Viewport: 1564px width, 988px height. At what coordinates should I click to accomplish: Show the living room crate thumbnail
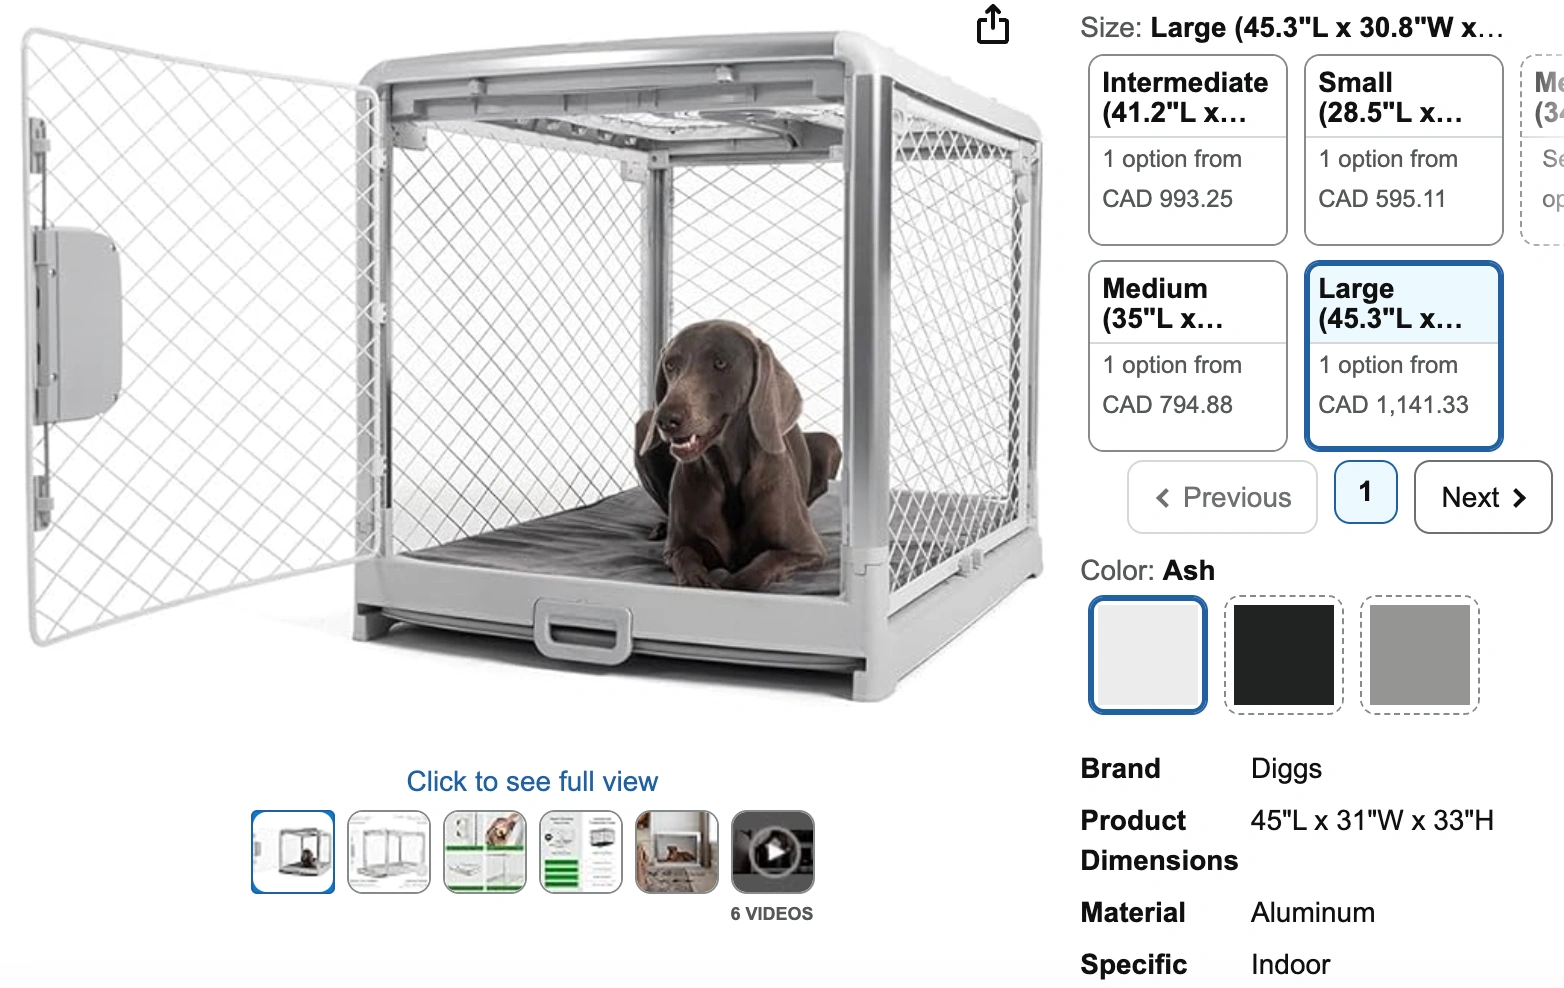coord(677,852)
